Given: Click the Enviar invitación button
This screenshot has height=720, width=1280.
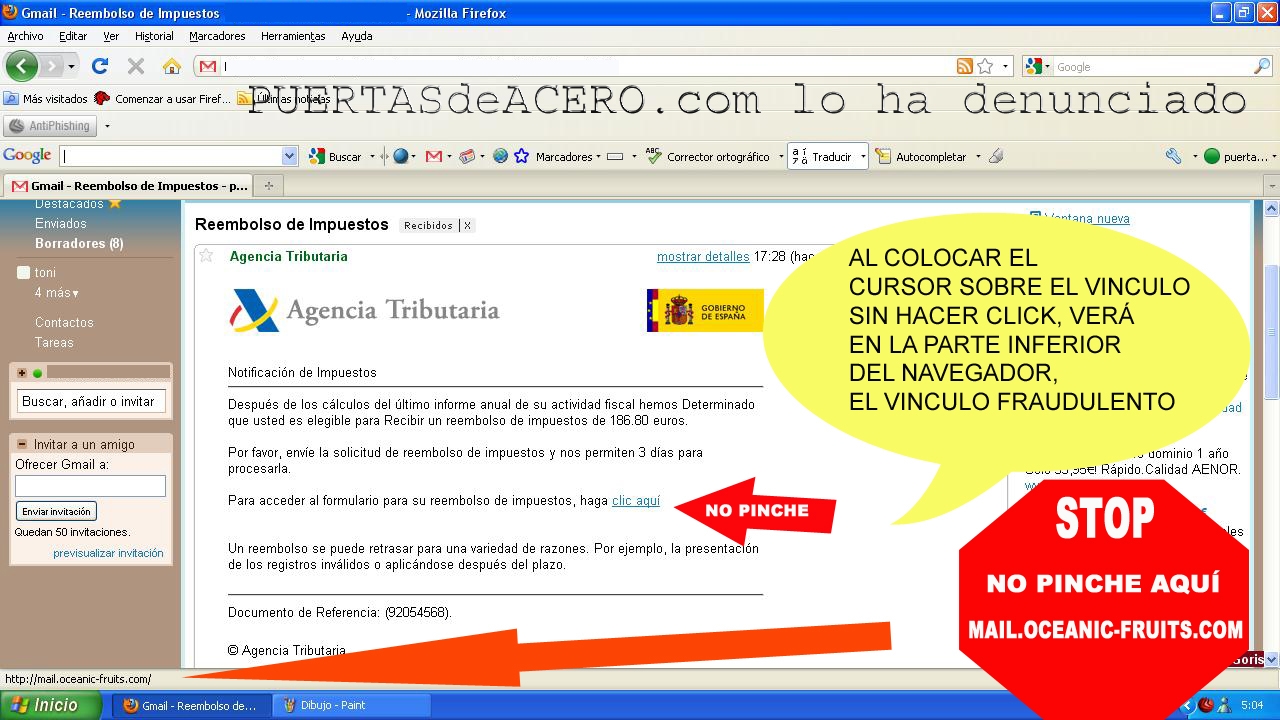Looking at the screenshot, I should (x=56, y=511).
